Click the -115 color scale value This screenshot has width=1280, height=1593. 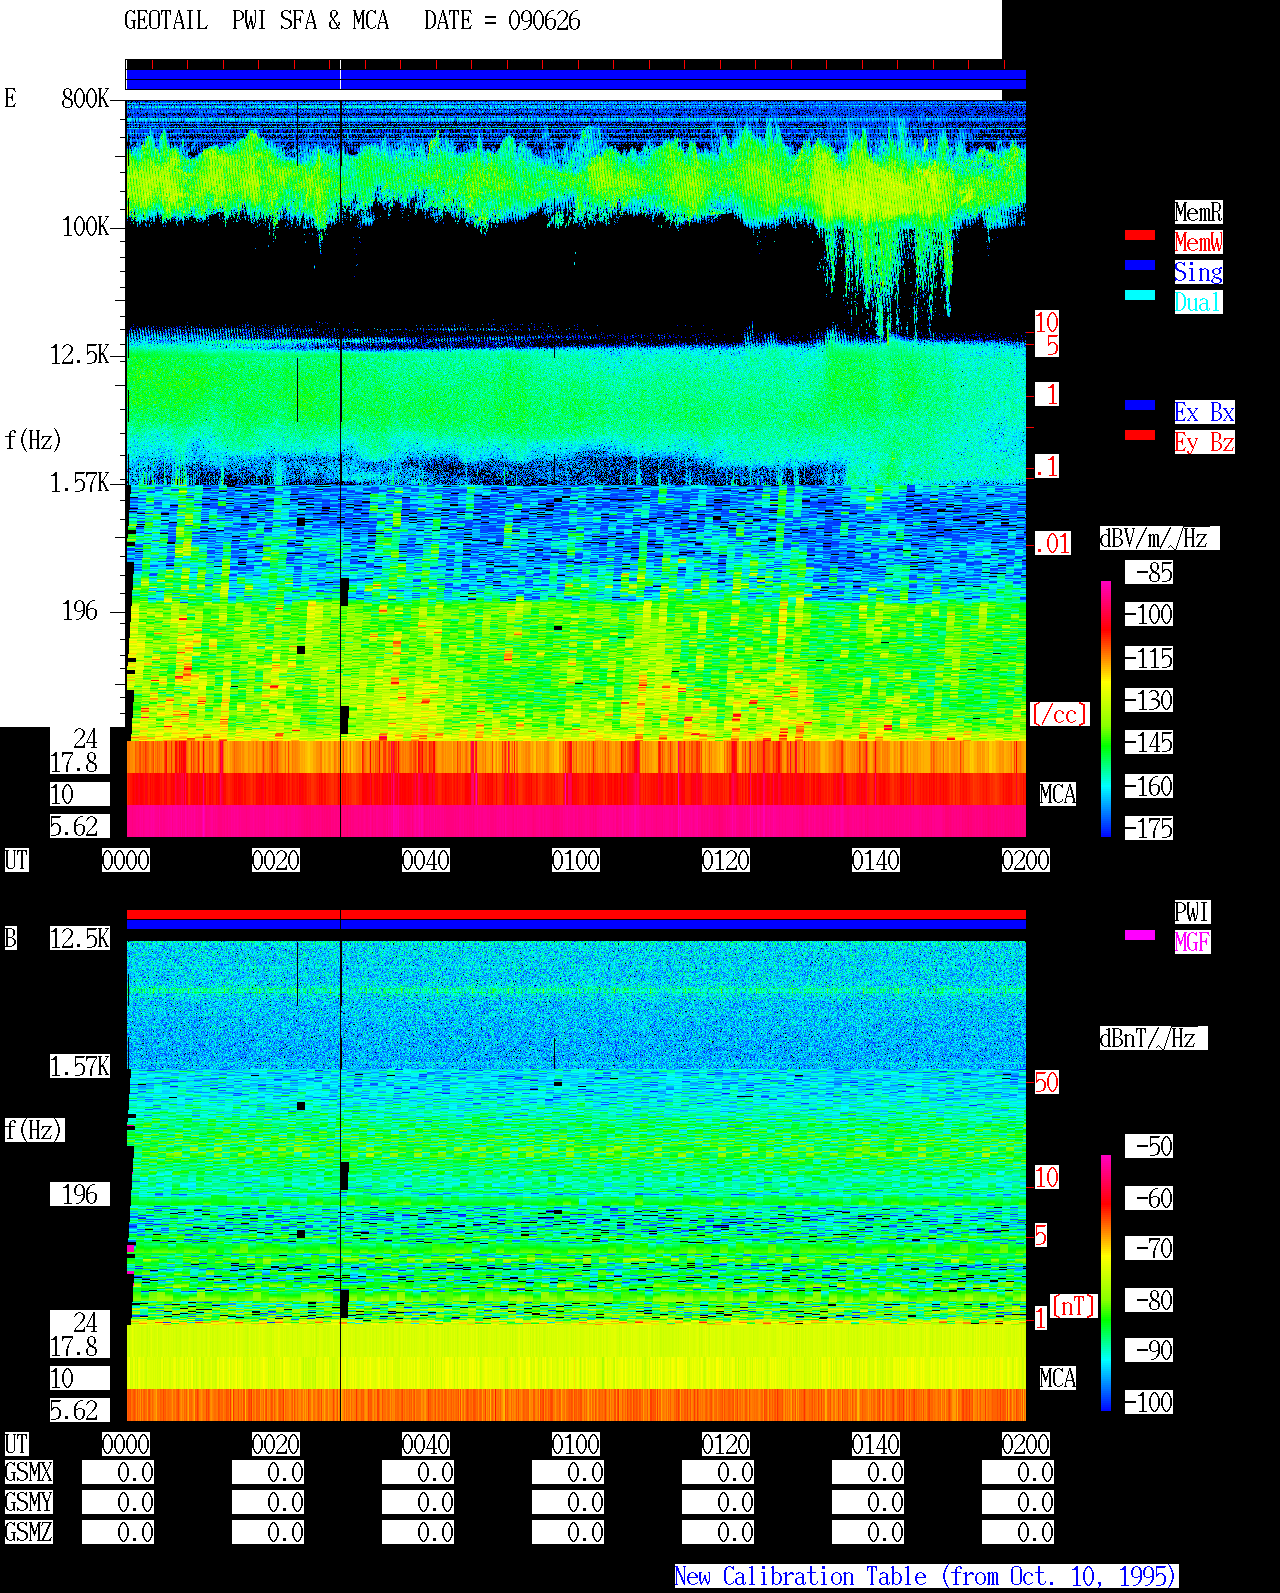pos(1149,658)
